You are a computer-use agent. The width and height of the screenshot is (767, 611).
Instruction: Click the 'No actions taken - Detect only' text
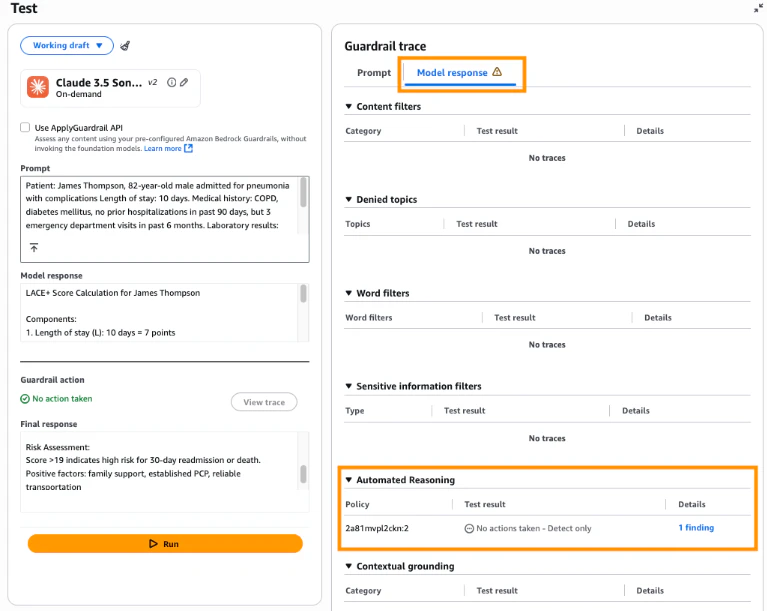[534, 528]
